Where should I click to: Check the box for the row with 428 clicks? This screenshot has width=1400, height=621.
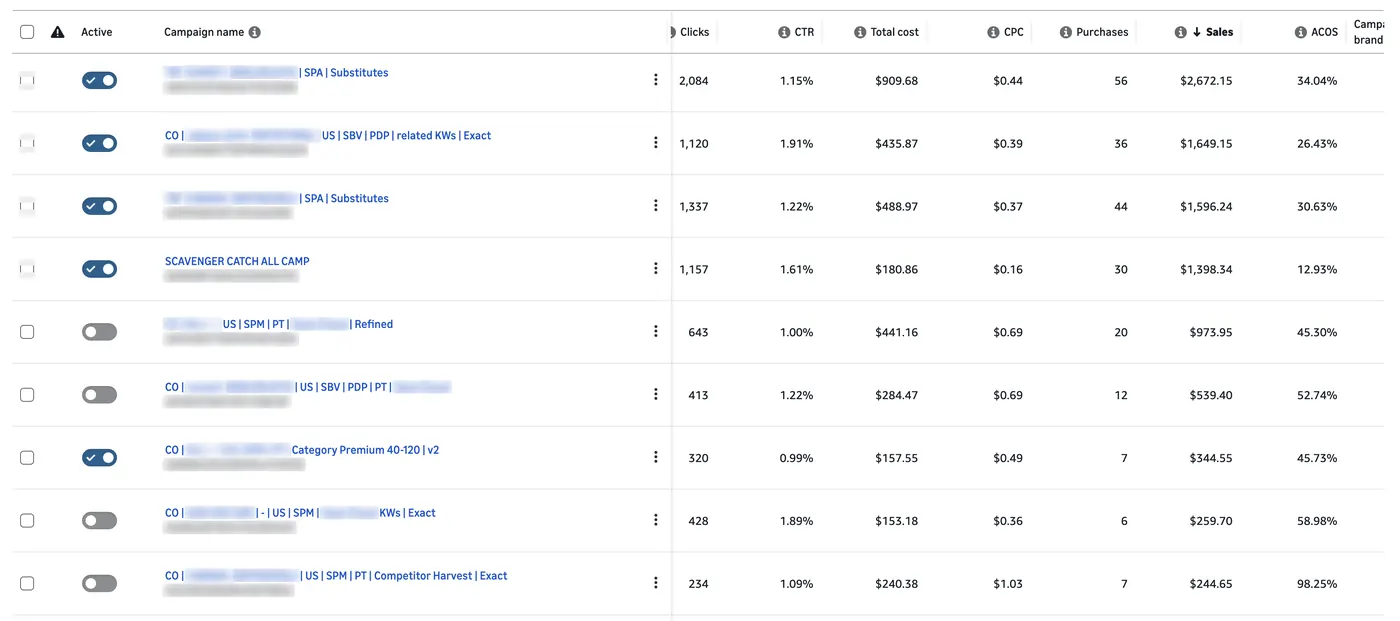click(27, 521)
